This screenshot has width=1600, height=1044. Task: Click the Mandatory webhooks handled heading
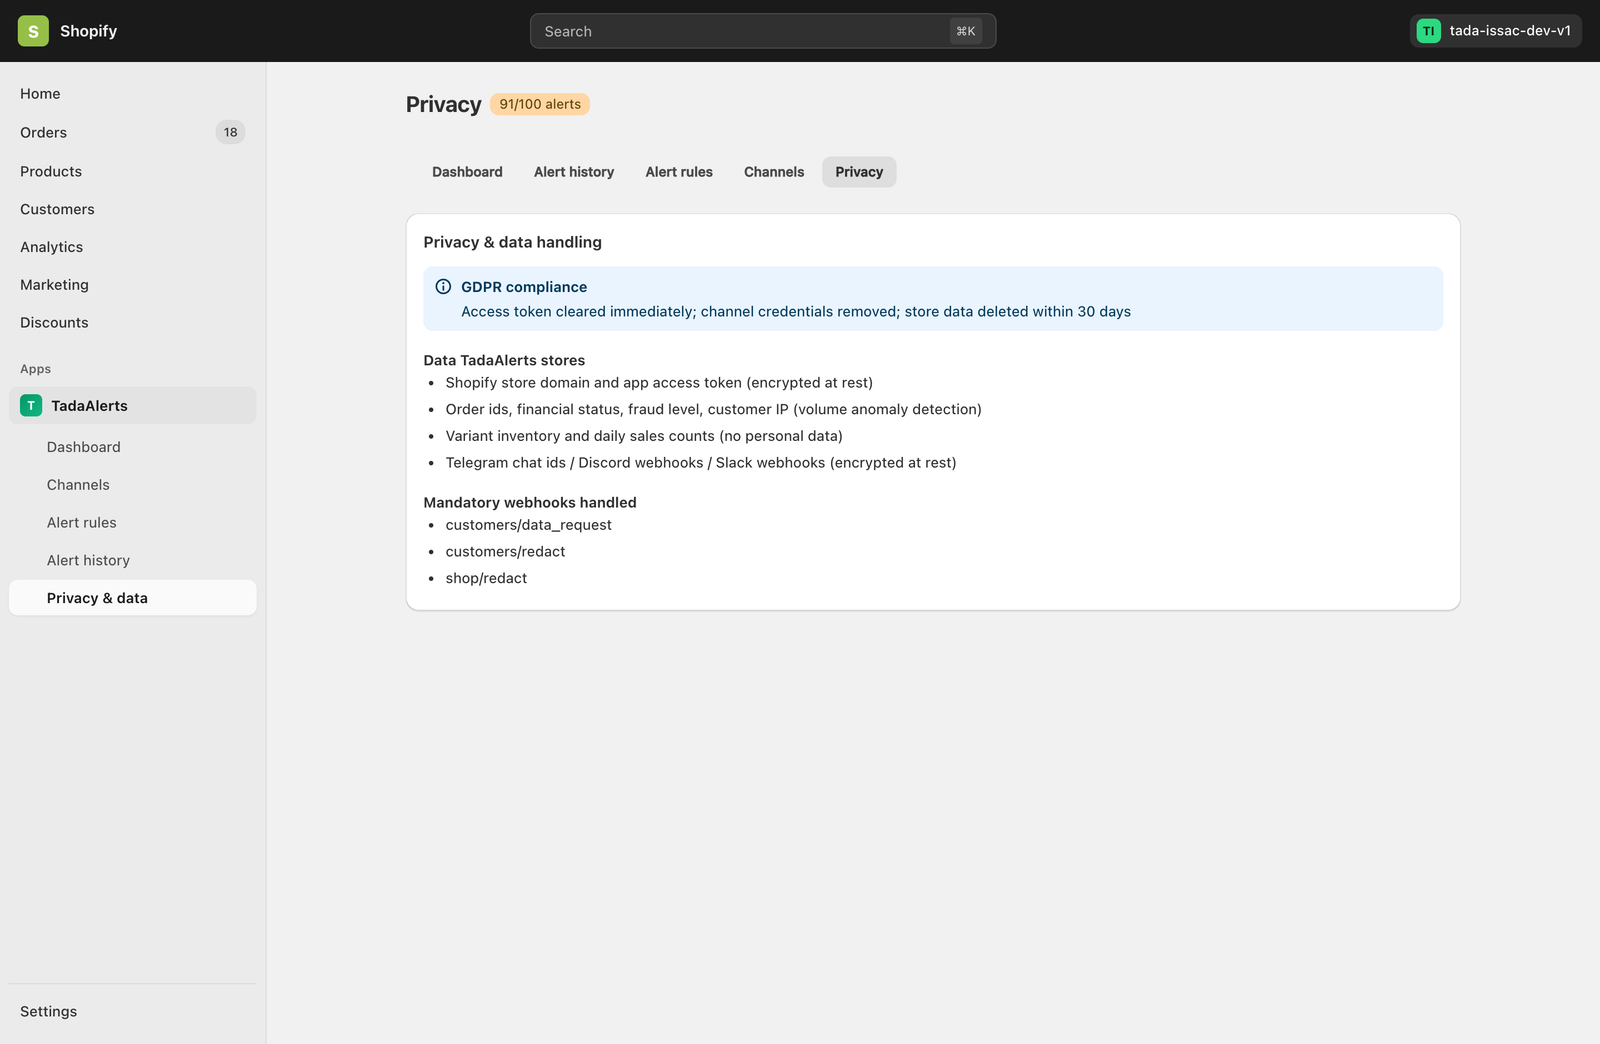[530, 502]
